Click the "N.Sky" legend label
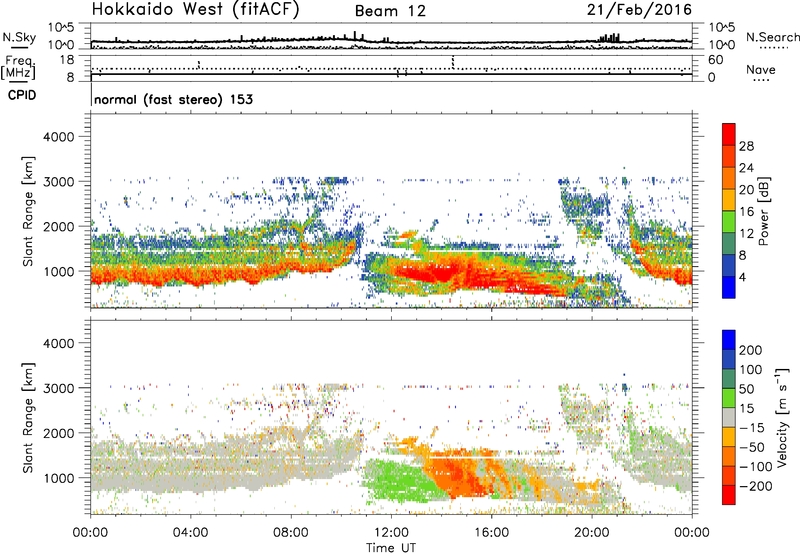 tap(19, 37)
